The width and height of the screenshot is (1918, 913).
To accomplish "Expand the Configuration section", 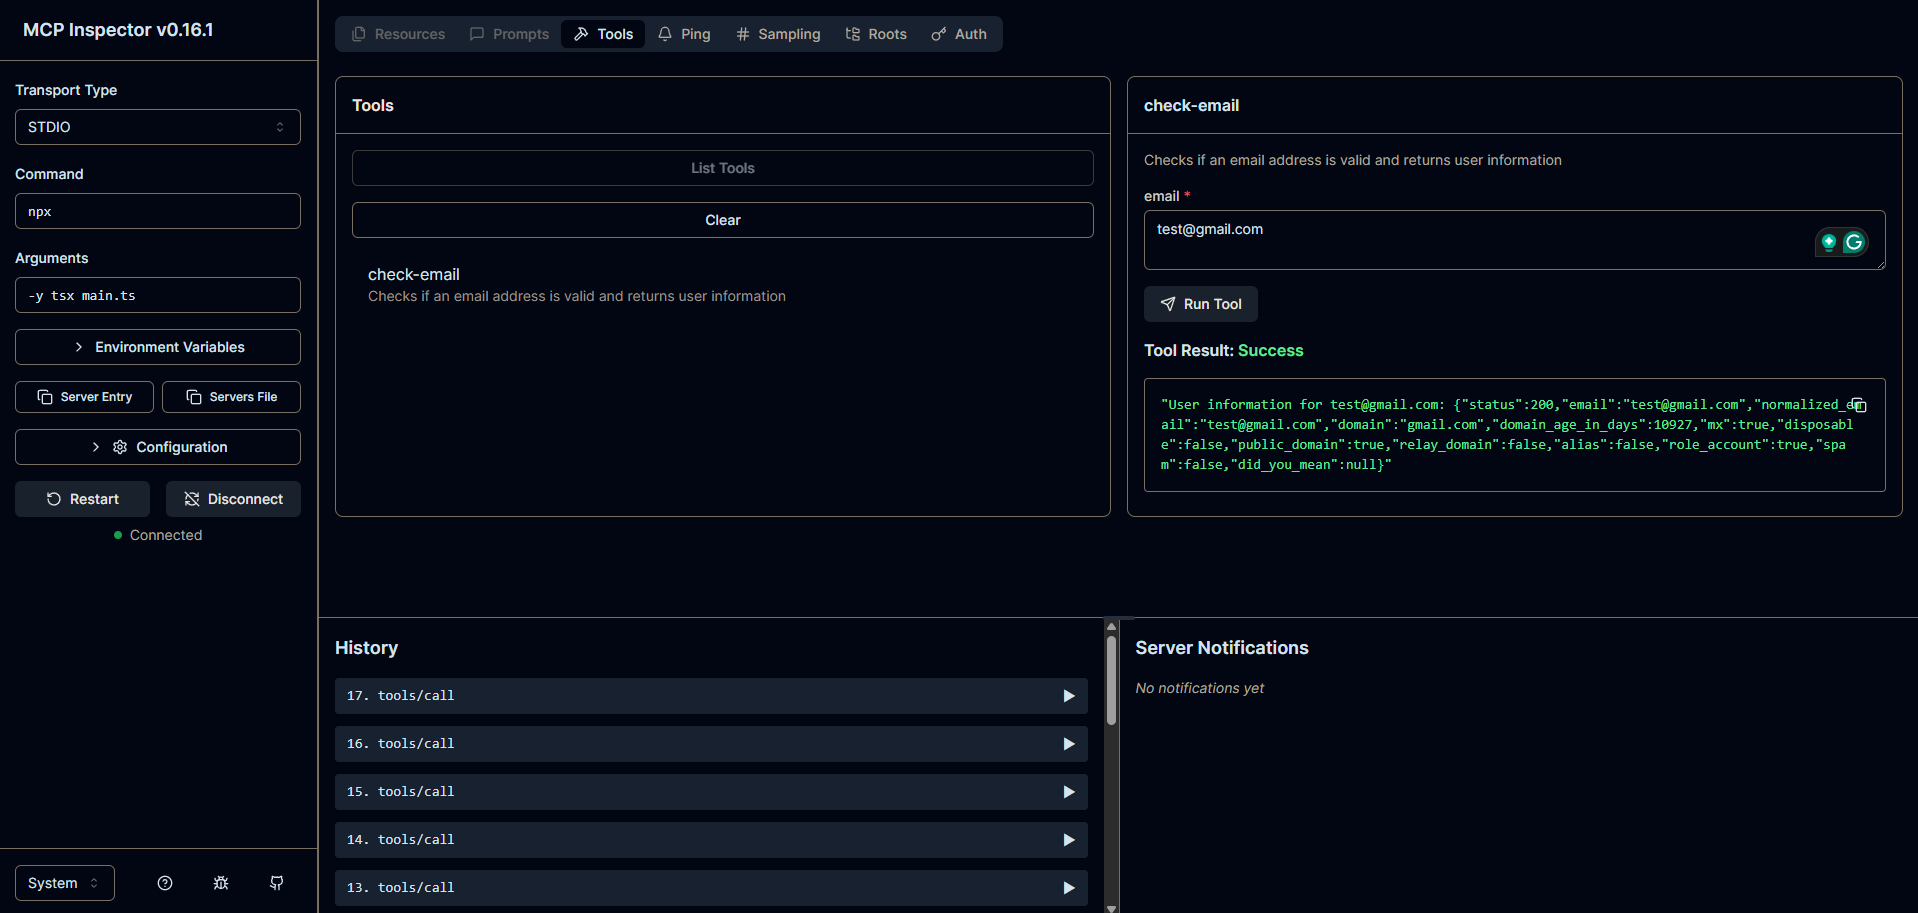I will (x=158, y=447).
